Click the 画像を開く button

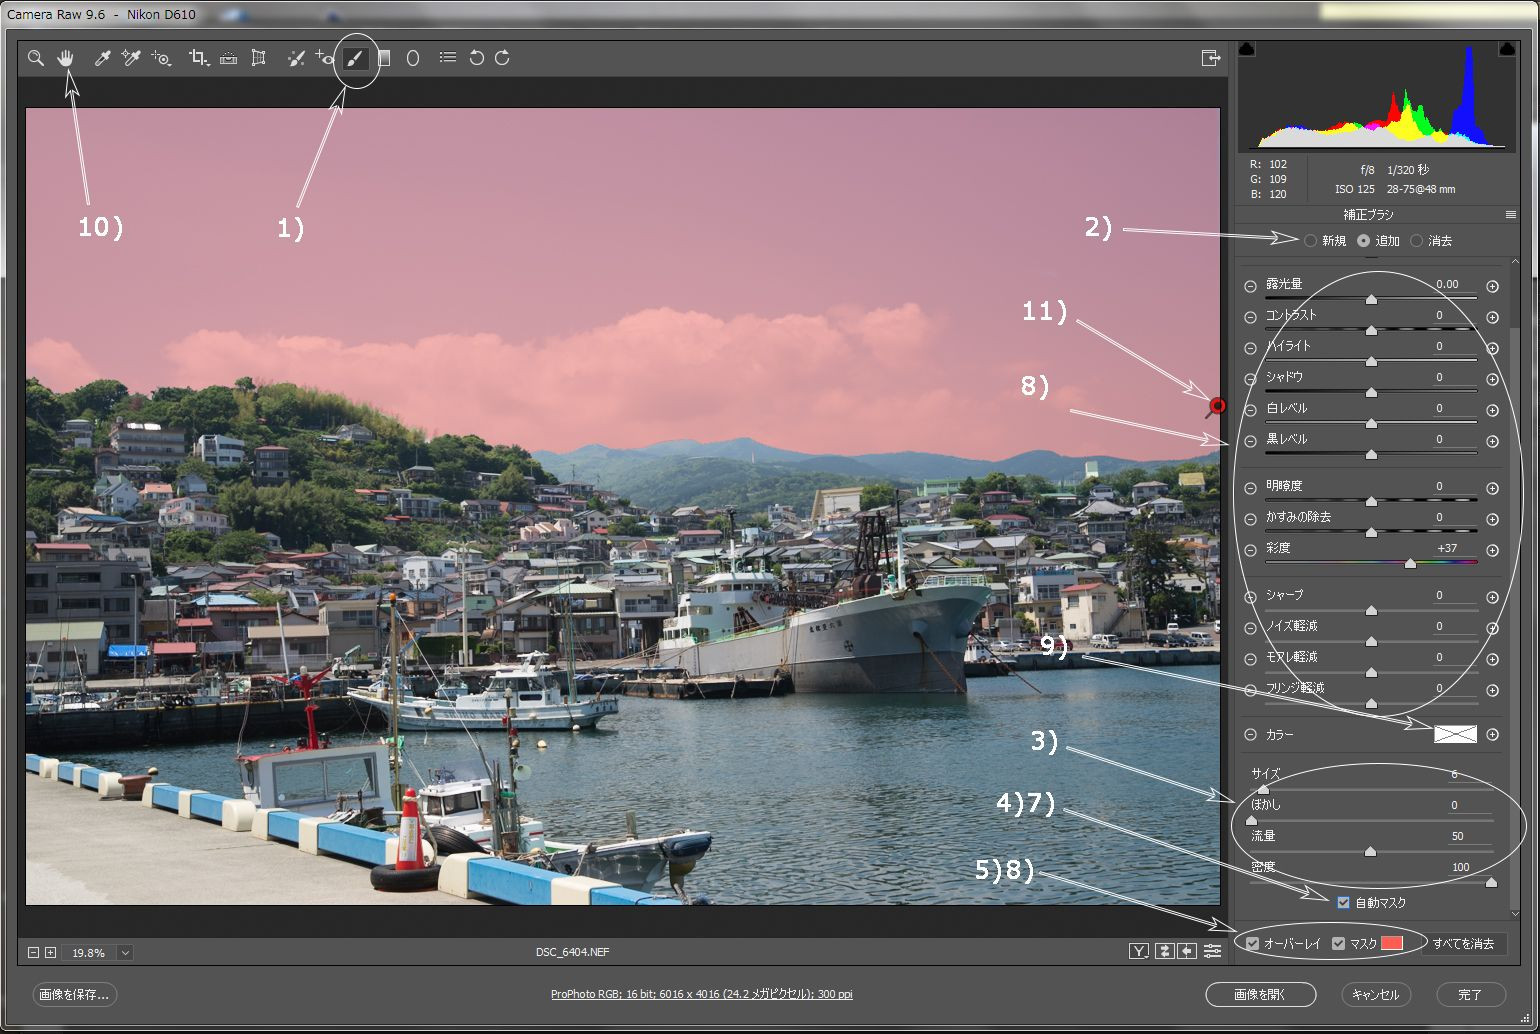pos(1260,994)
